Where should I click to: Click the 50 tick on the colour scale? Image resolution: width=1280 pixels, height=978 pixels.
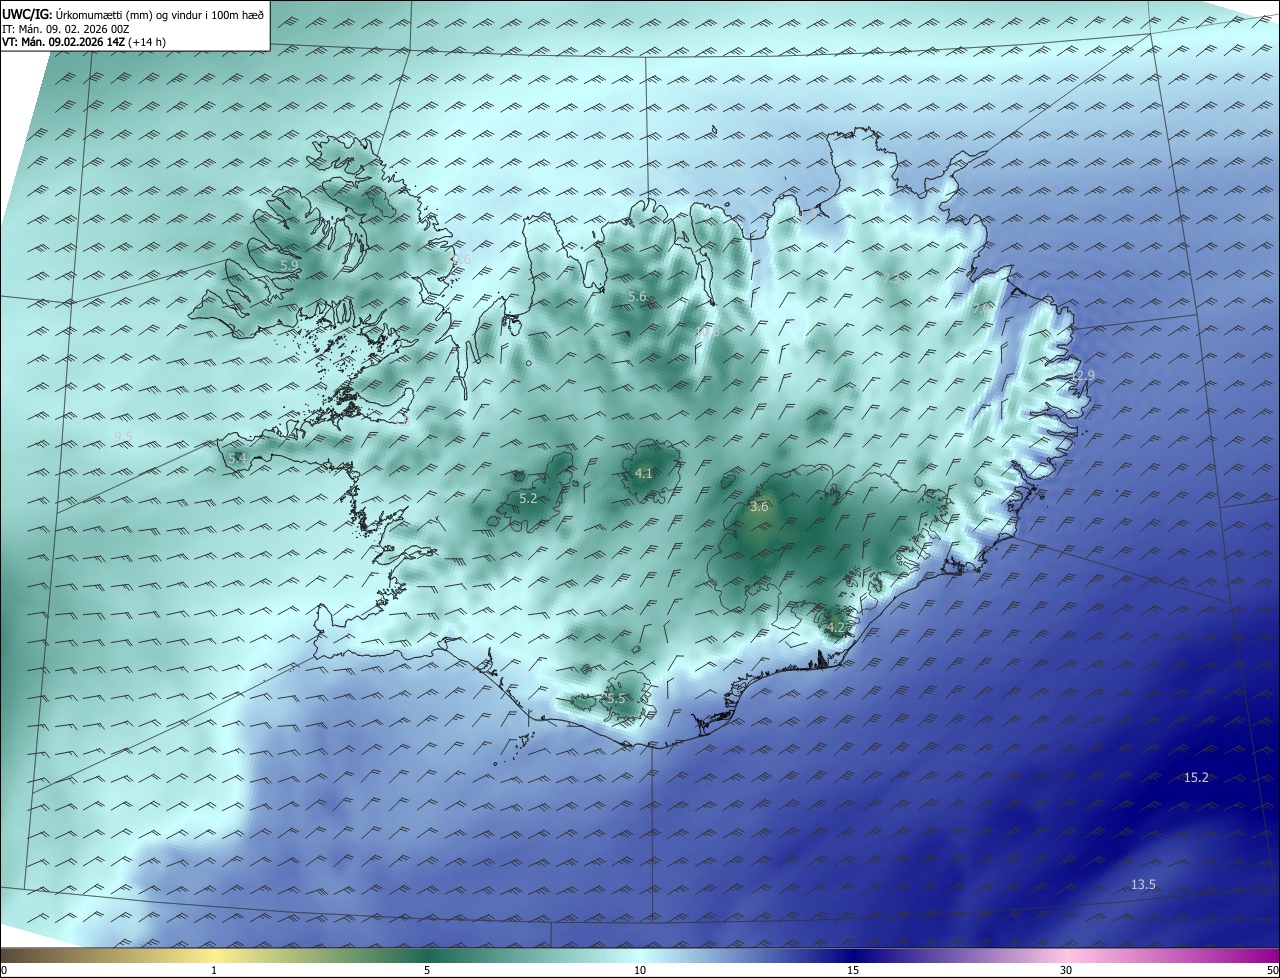1272,970
